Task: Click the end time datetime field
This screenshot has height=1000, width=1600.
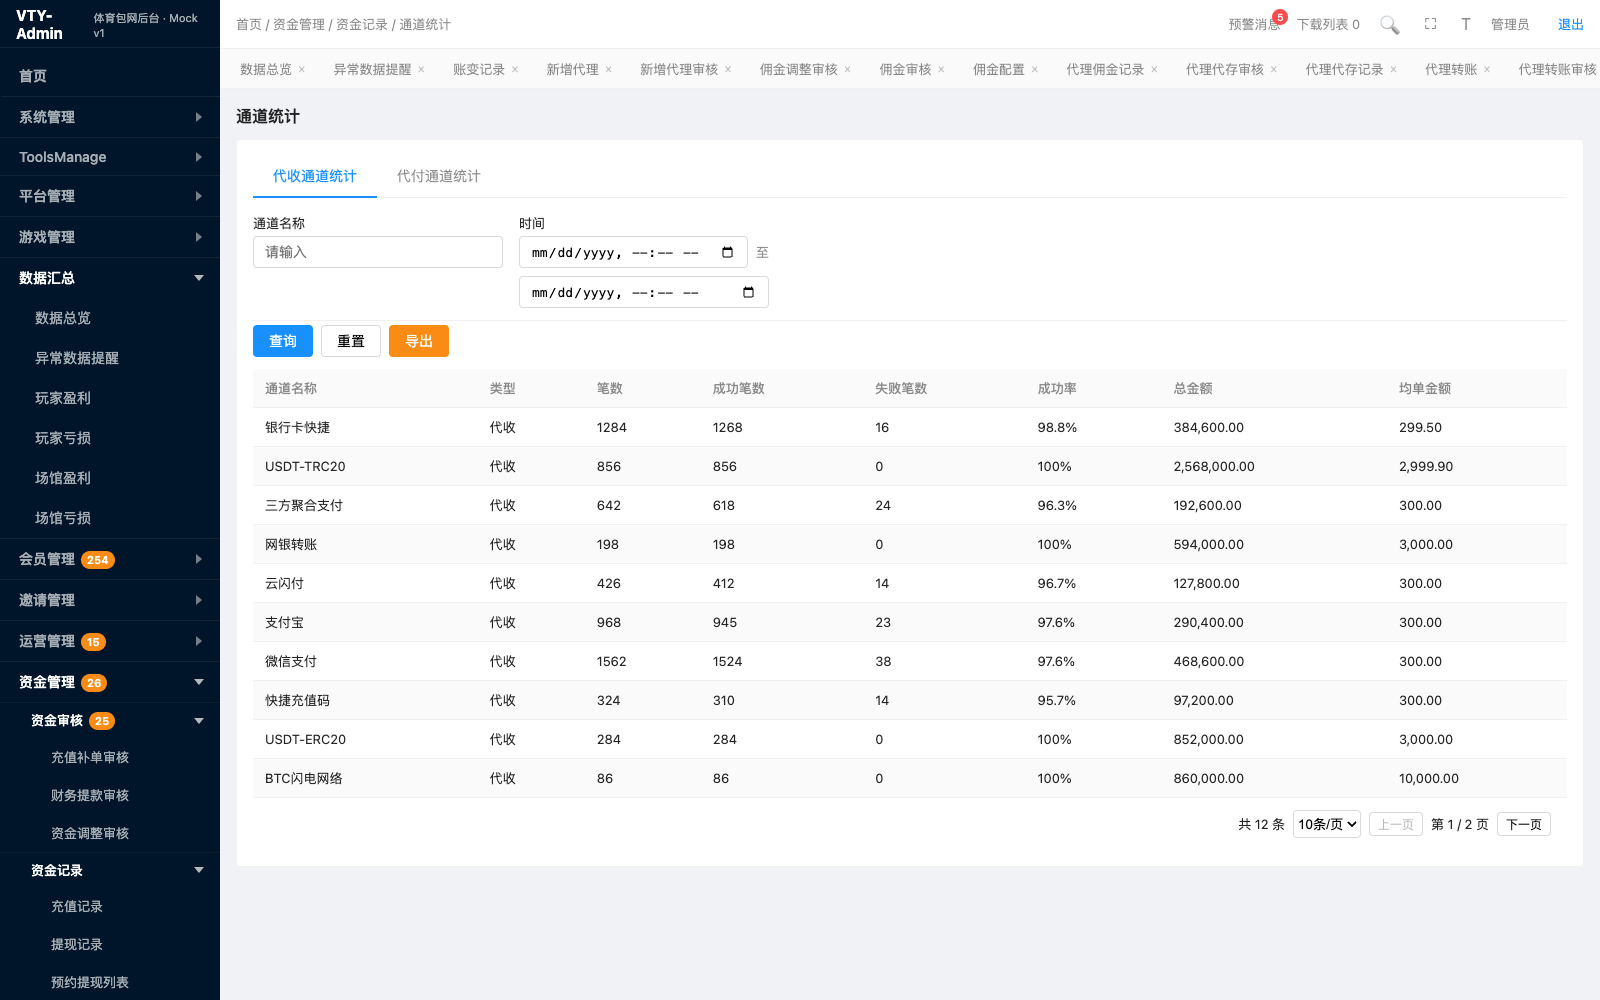Action: click(644, 292)
